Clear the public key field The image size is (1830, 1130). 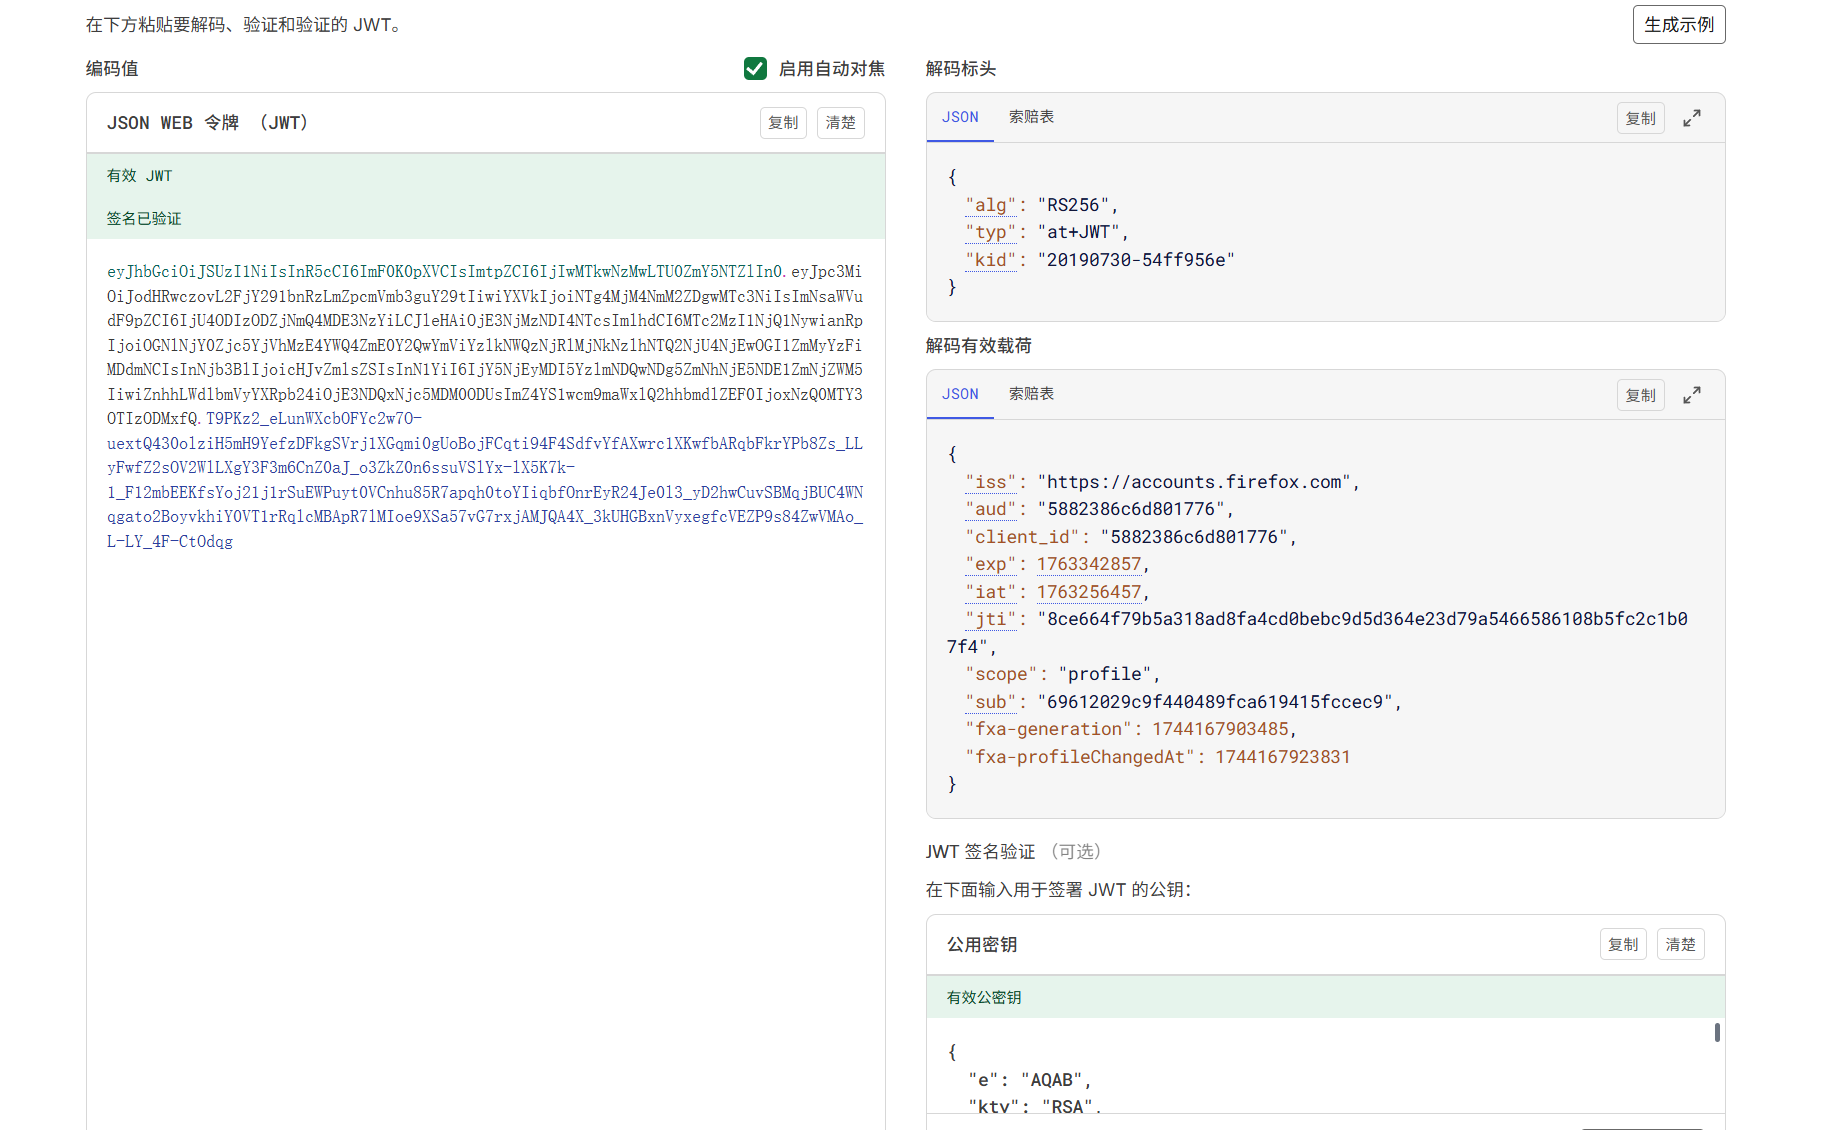pos(1680,945)
